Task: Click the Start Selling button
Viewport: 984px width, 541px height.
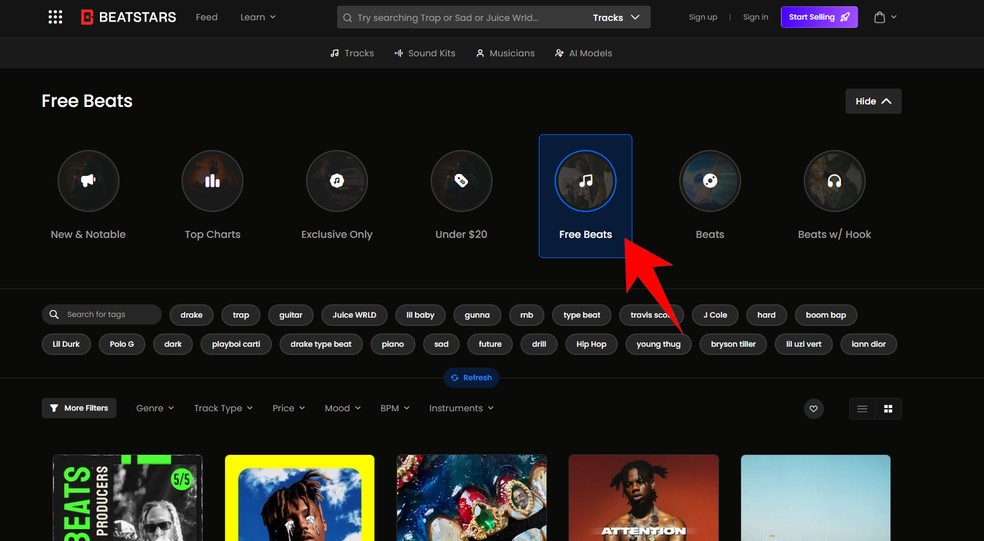Action: 819,17
